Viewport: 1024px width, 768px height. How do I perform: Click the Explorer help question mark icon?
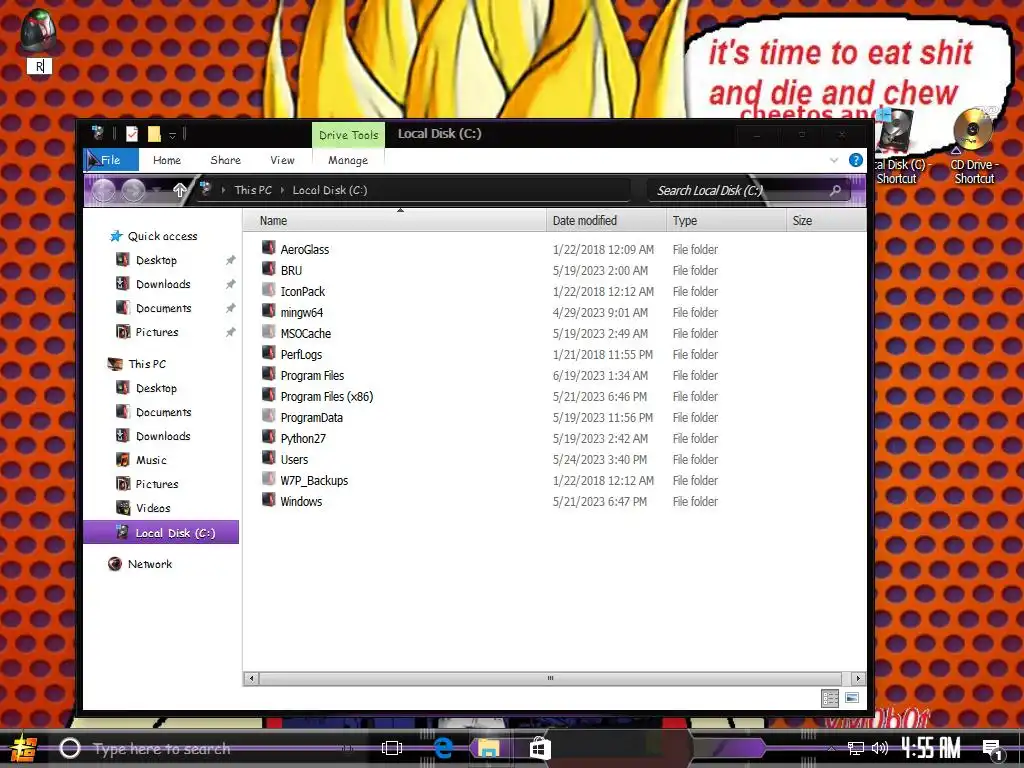(x=856, y=160)
